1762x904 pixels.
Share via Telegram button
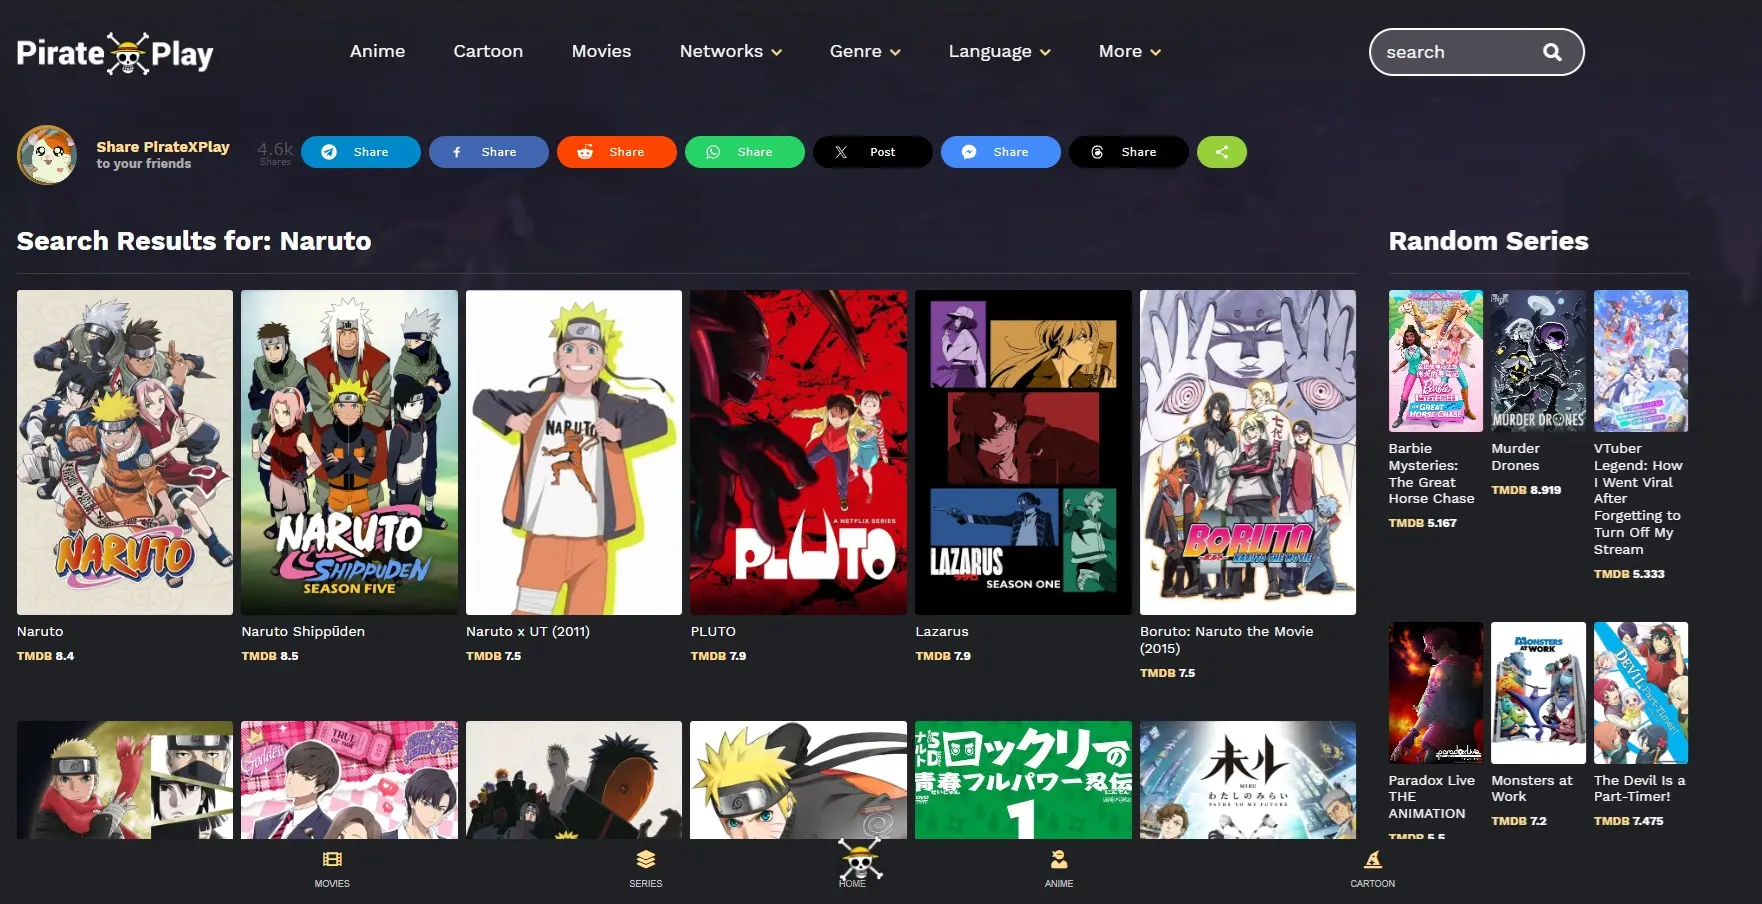tap(361, 152)
